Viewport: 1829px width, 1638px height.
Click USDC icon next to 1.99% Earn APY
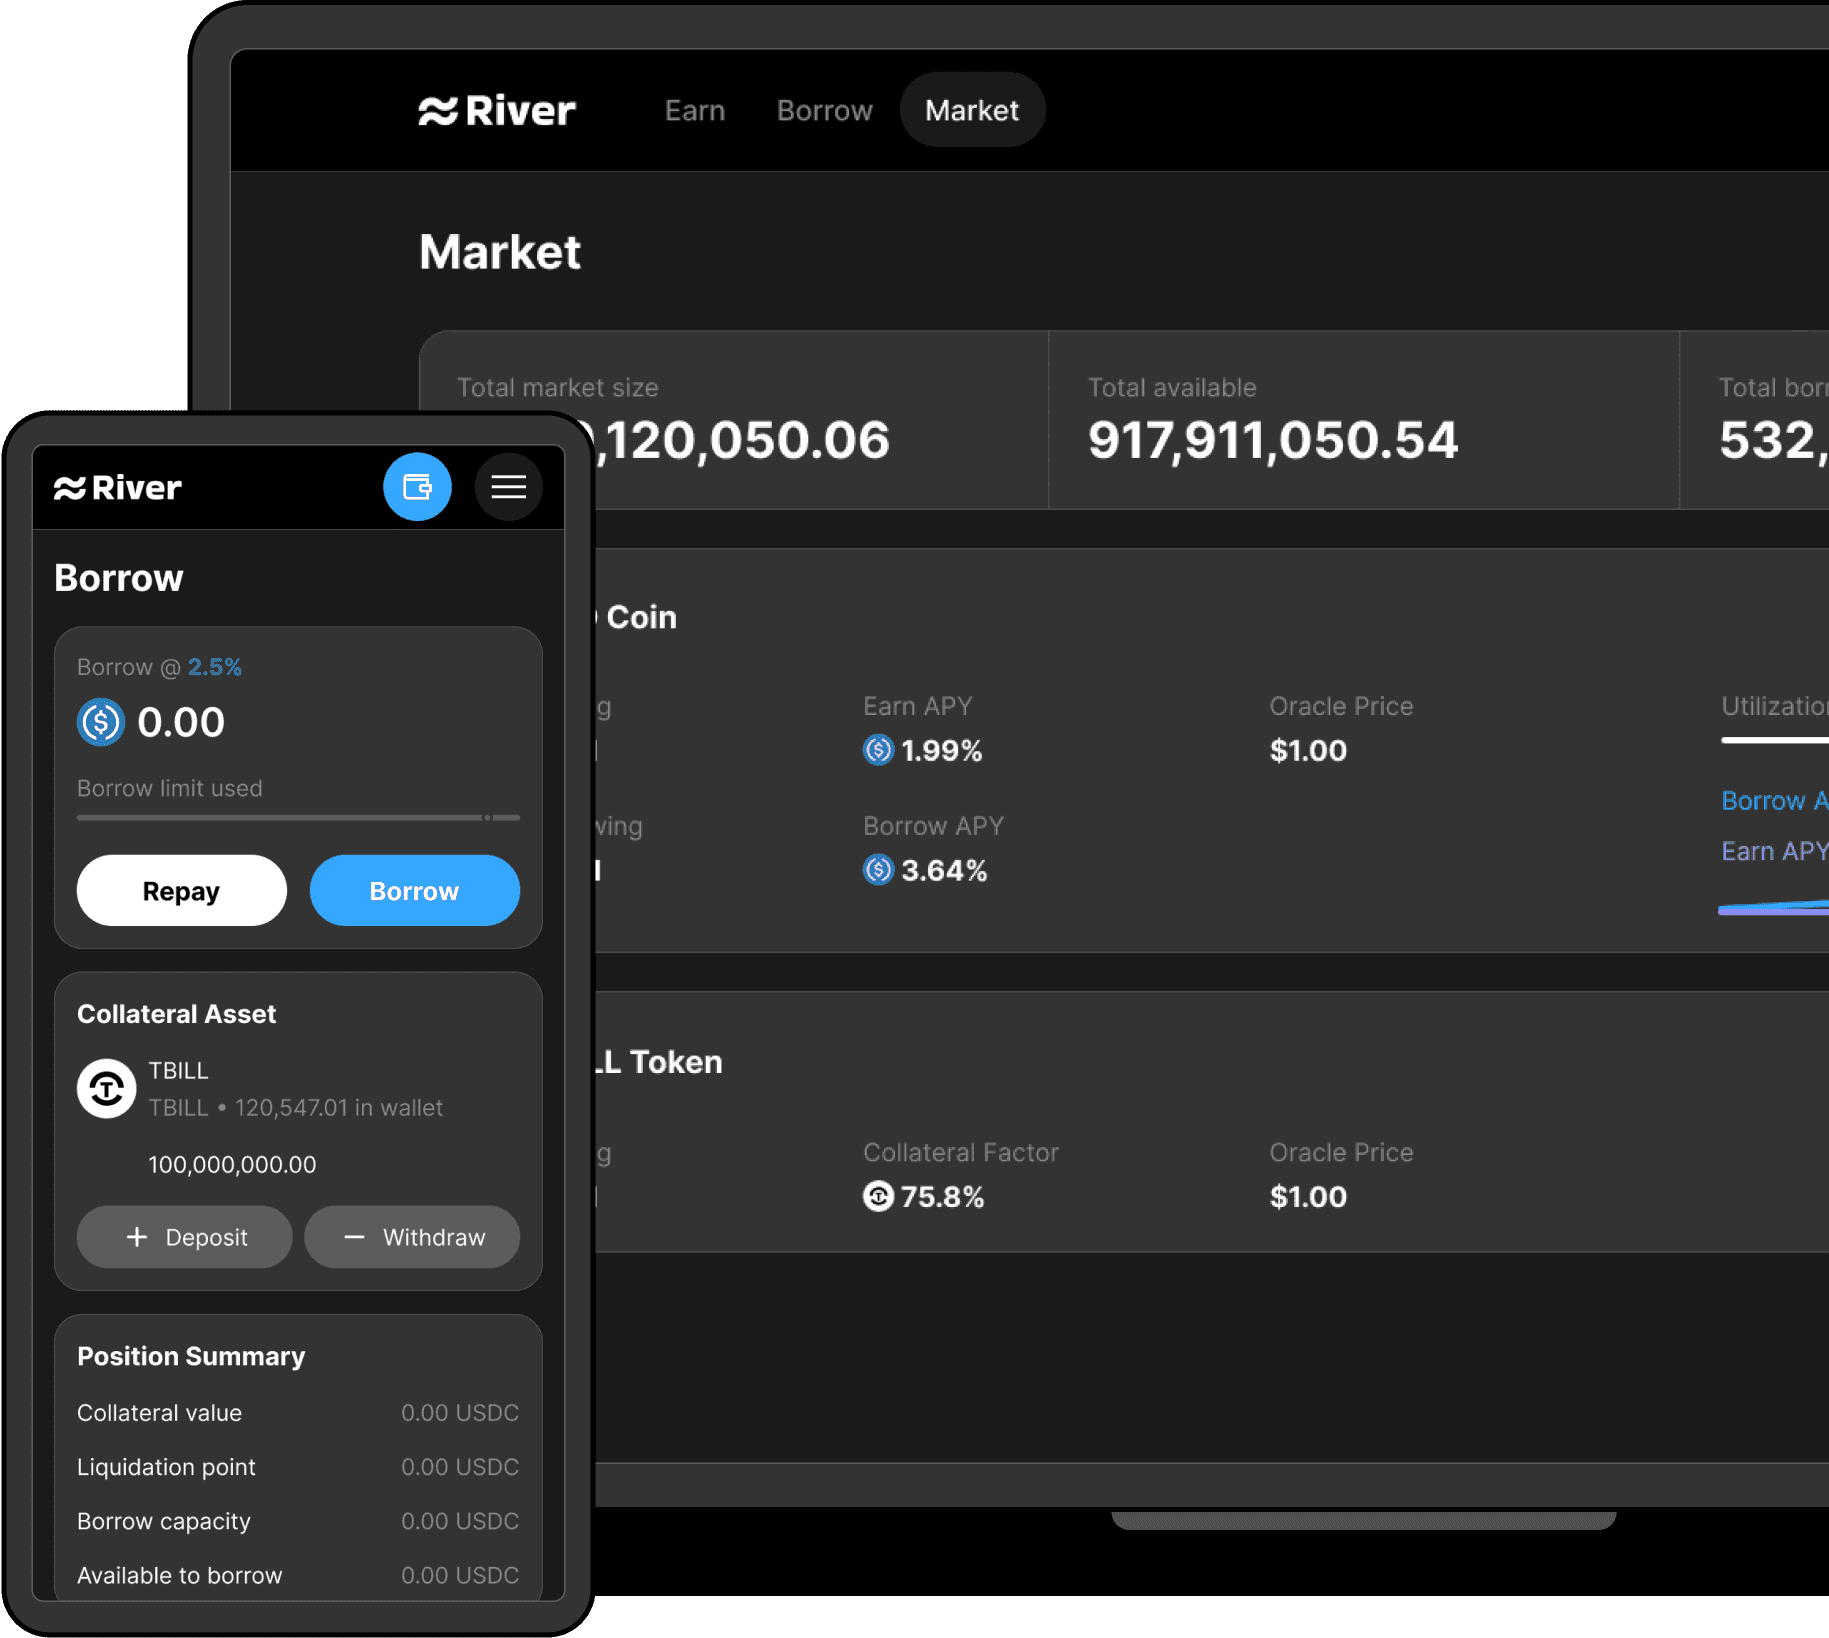[878, 750]
